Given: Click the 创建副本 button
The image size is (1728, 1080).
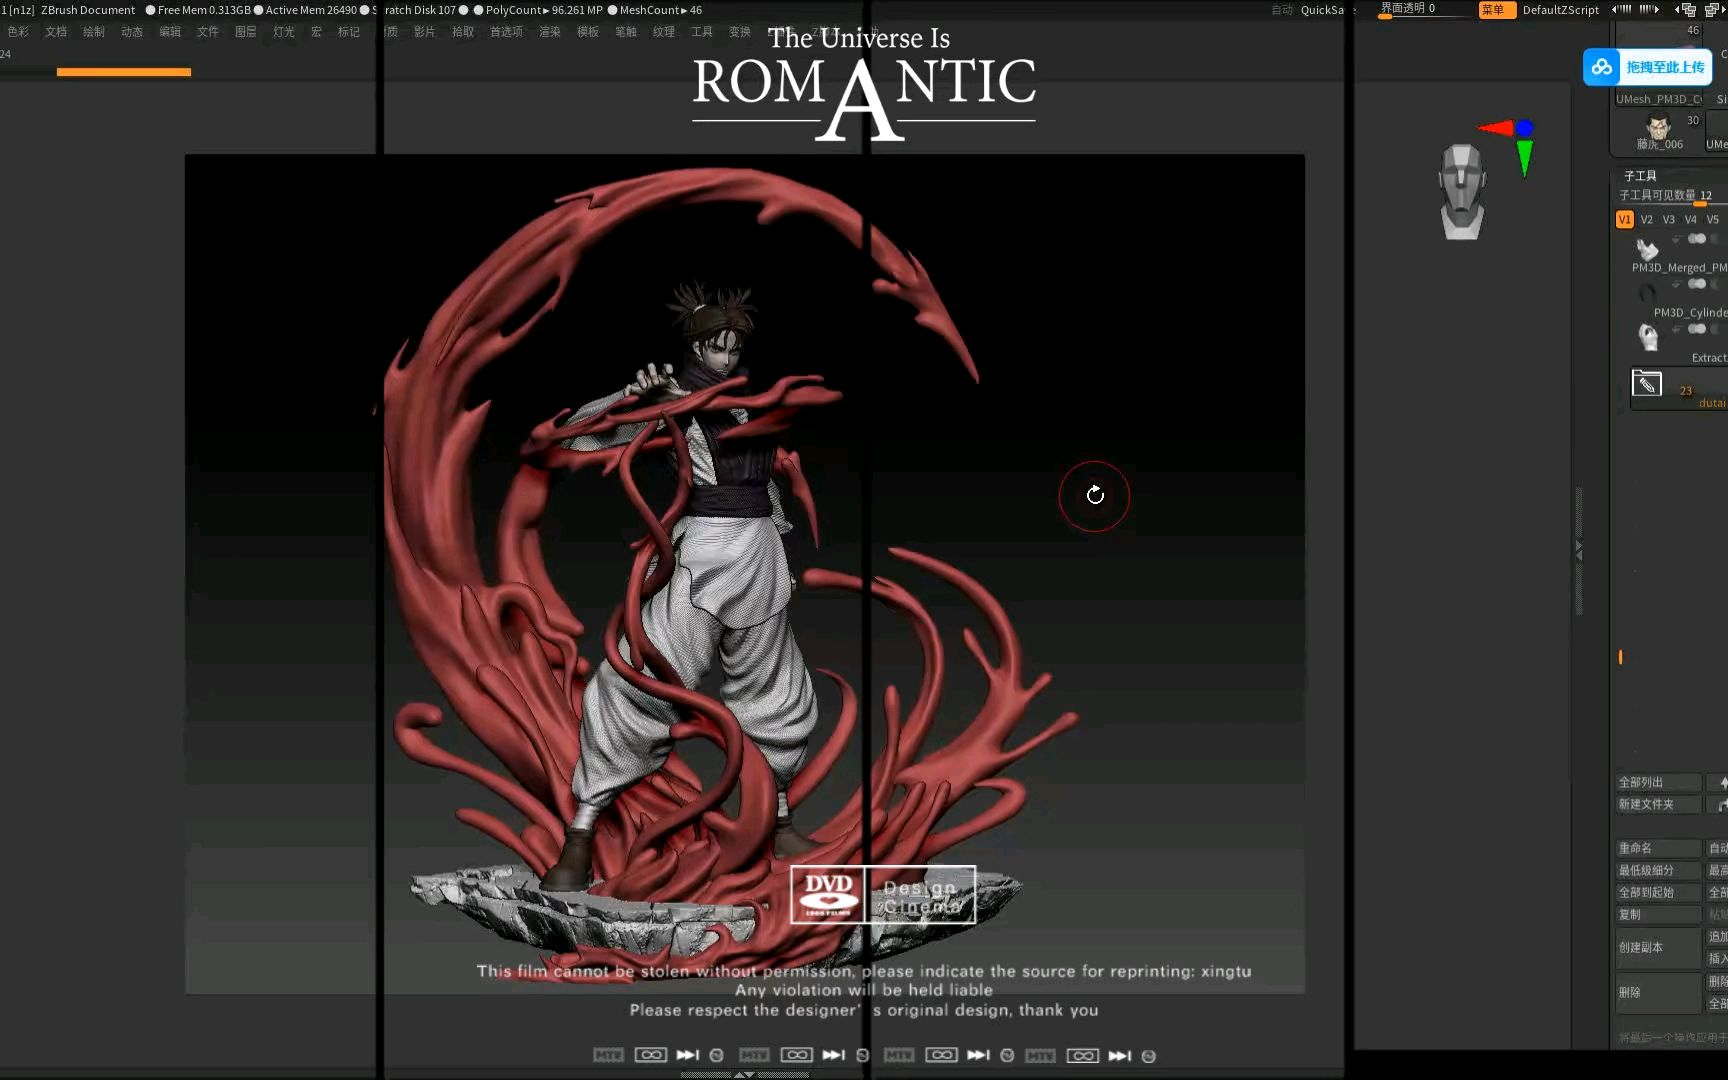Looking at the screenshot, I should click(x=1659, y=948).
